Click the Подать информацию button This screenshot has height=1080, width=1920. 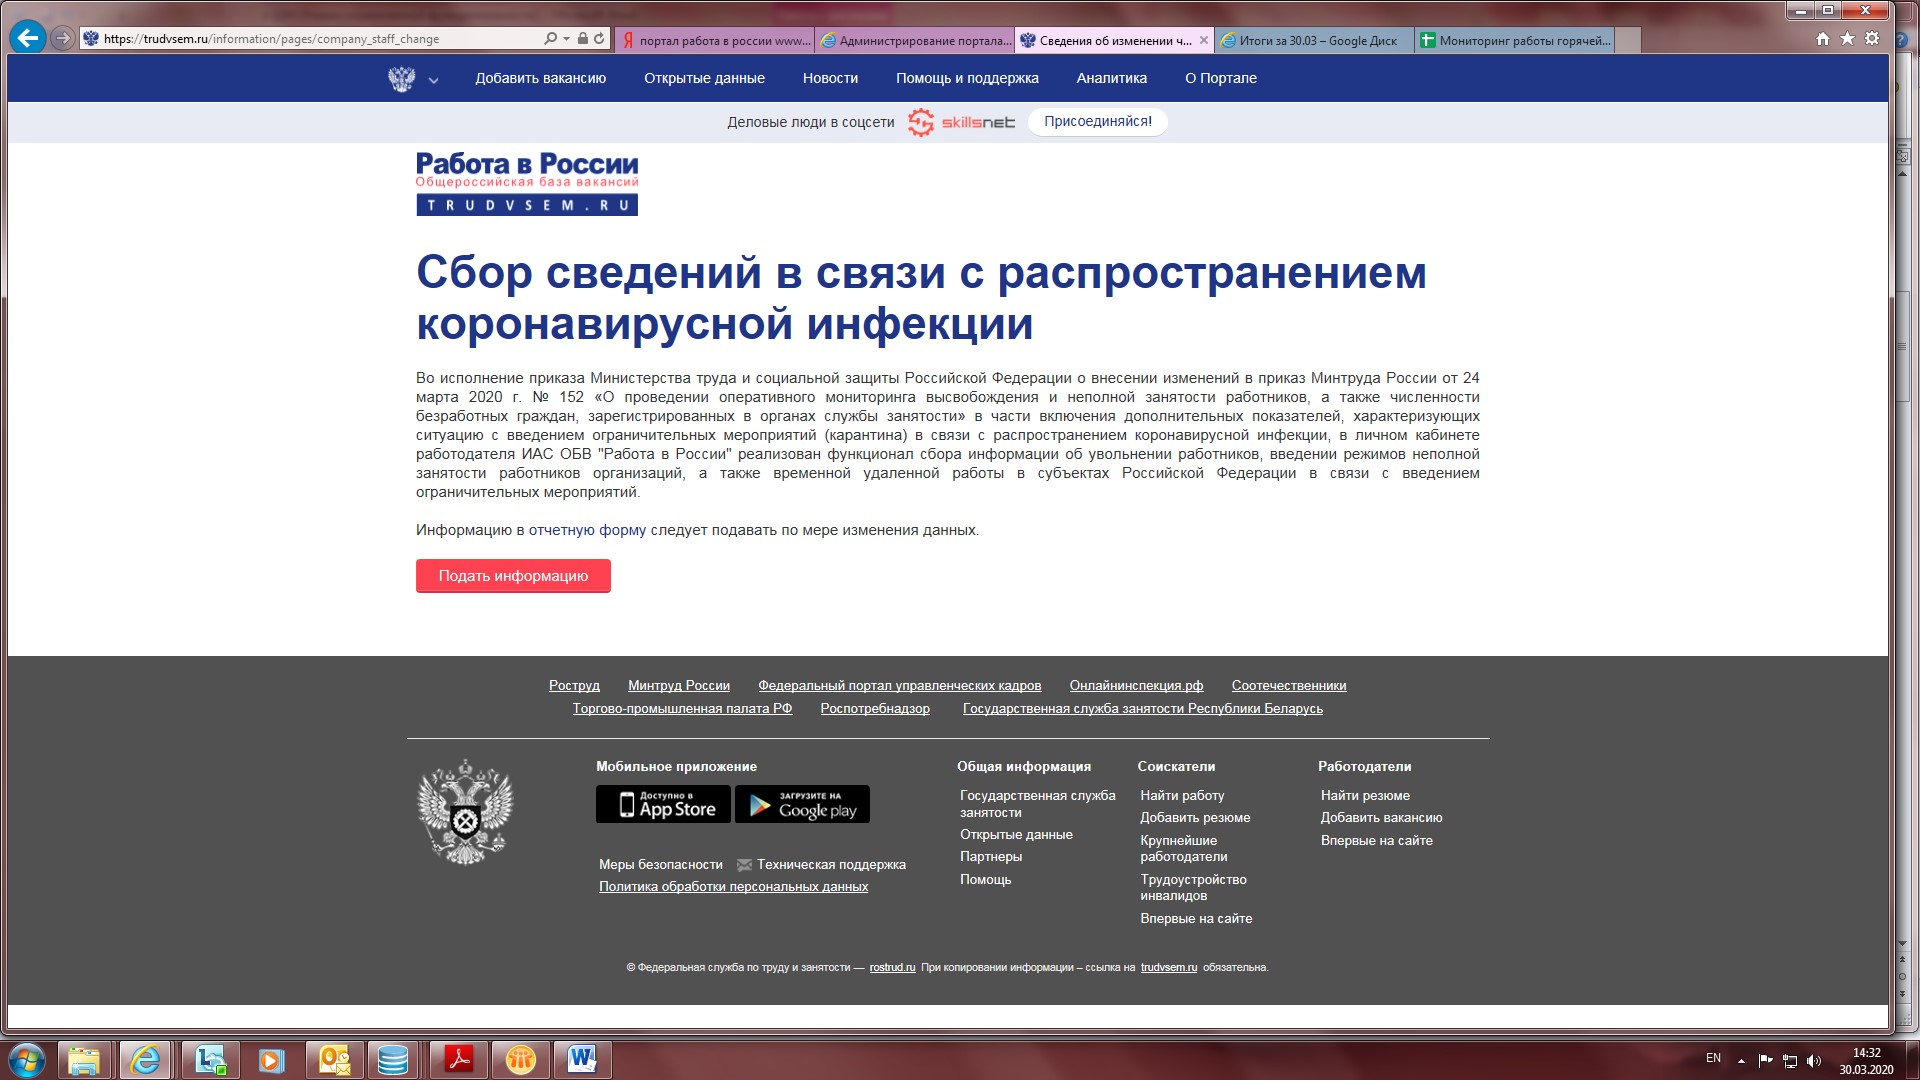point(513,576)
